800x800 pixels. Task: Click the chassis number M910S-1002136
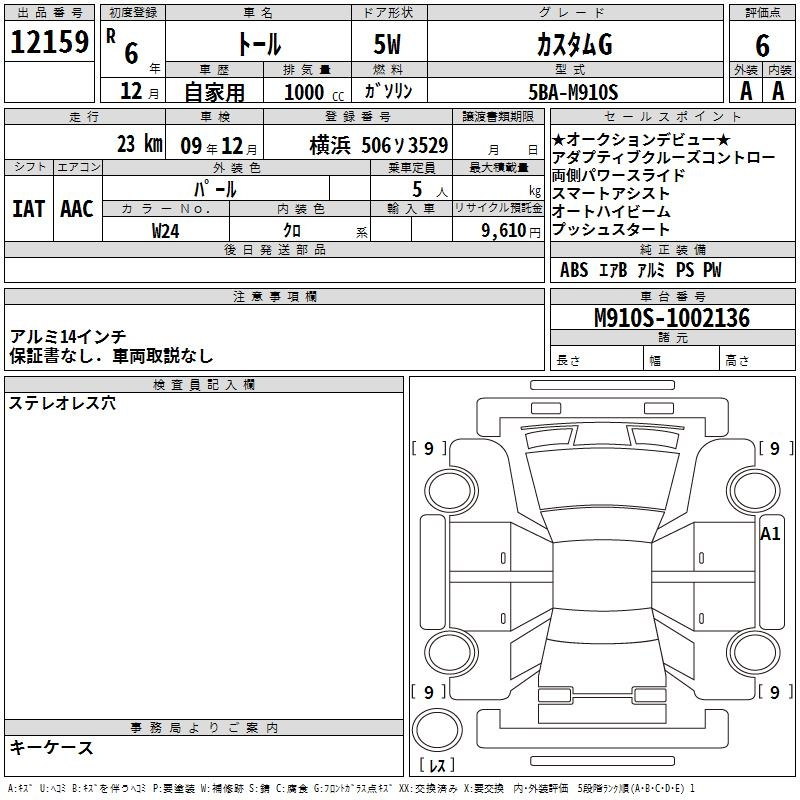point(671,318)
